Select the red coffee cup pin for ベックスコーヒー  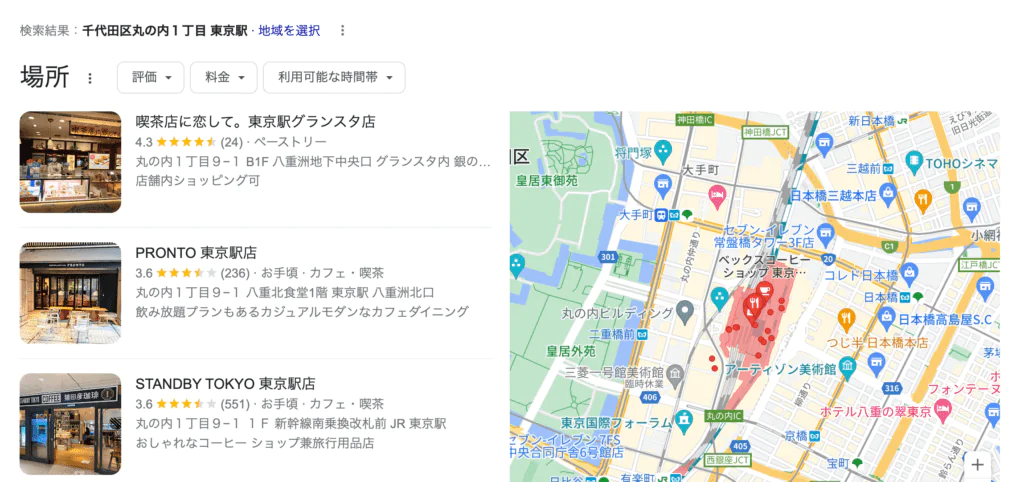click(x=766, y=291)
